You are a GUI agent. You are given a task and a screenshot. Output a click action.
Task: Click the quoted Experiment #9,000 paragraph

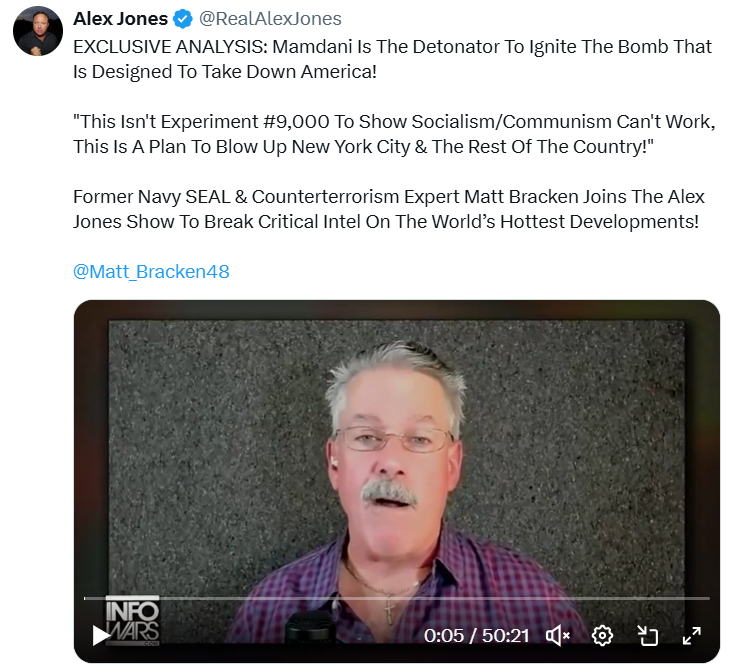pos(394,134)
